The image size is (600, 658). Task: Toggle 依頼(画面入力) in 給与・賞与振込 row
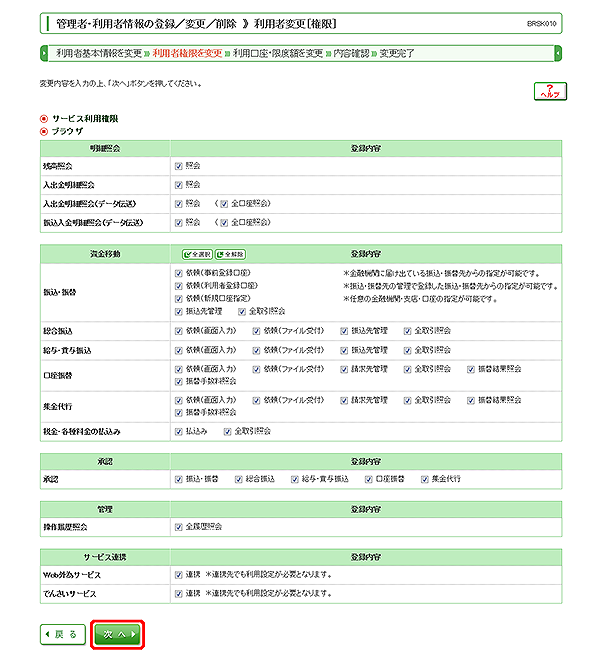point(178,350)
